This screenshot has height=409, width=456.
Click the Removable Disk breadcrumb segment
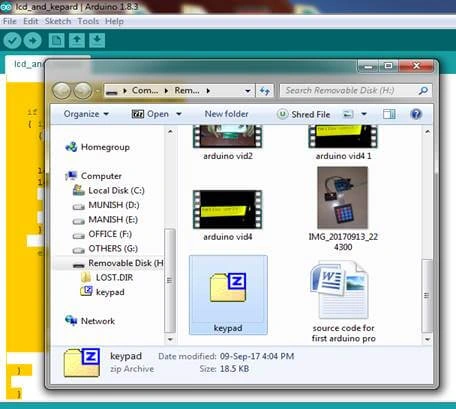coord(187,90)
